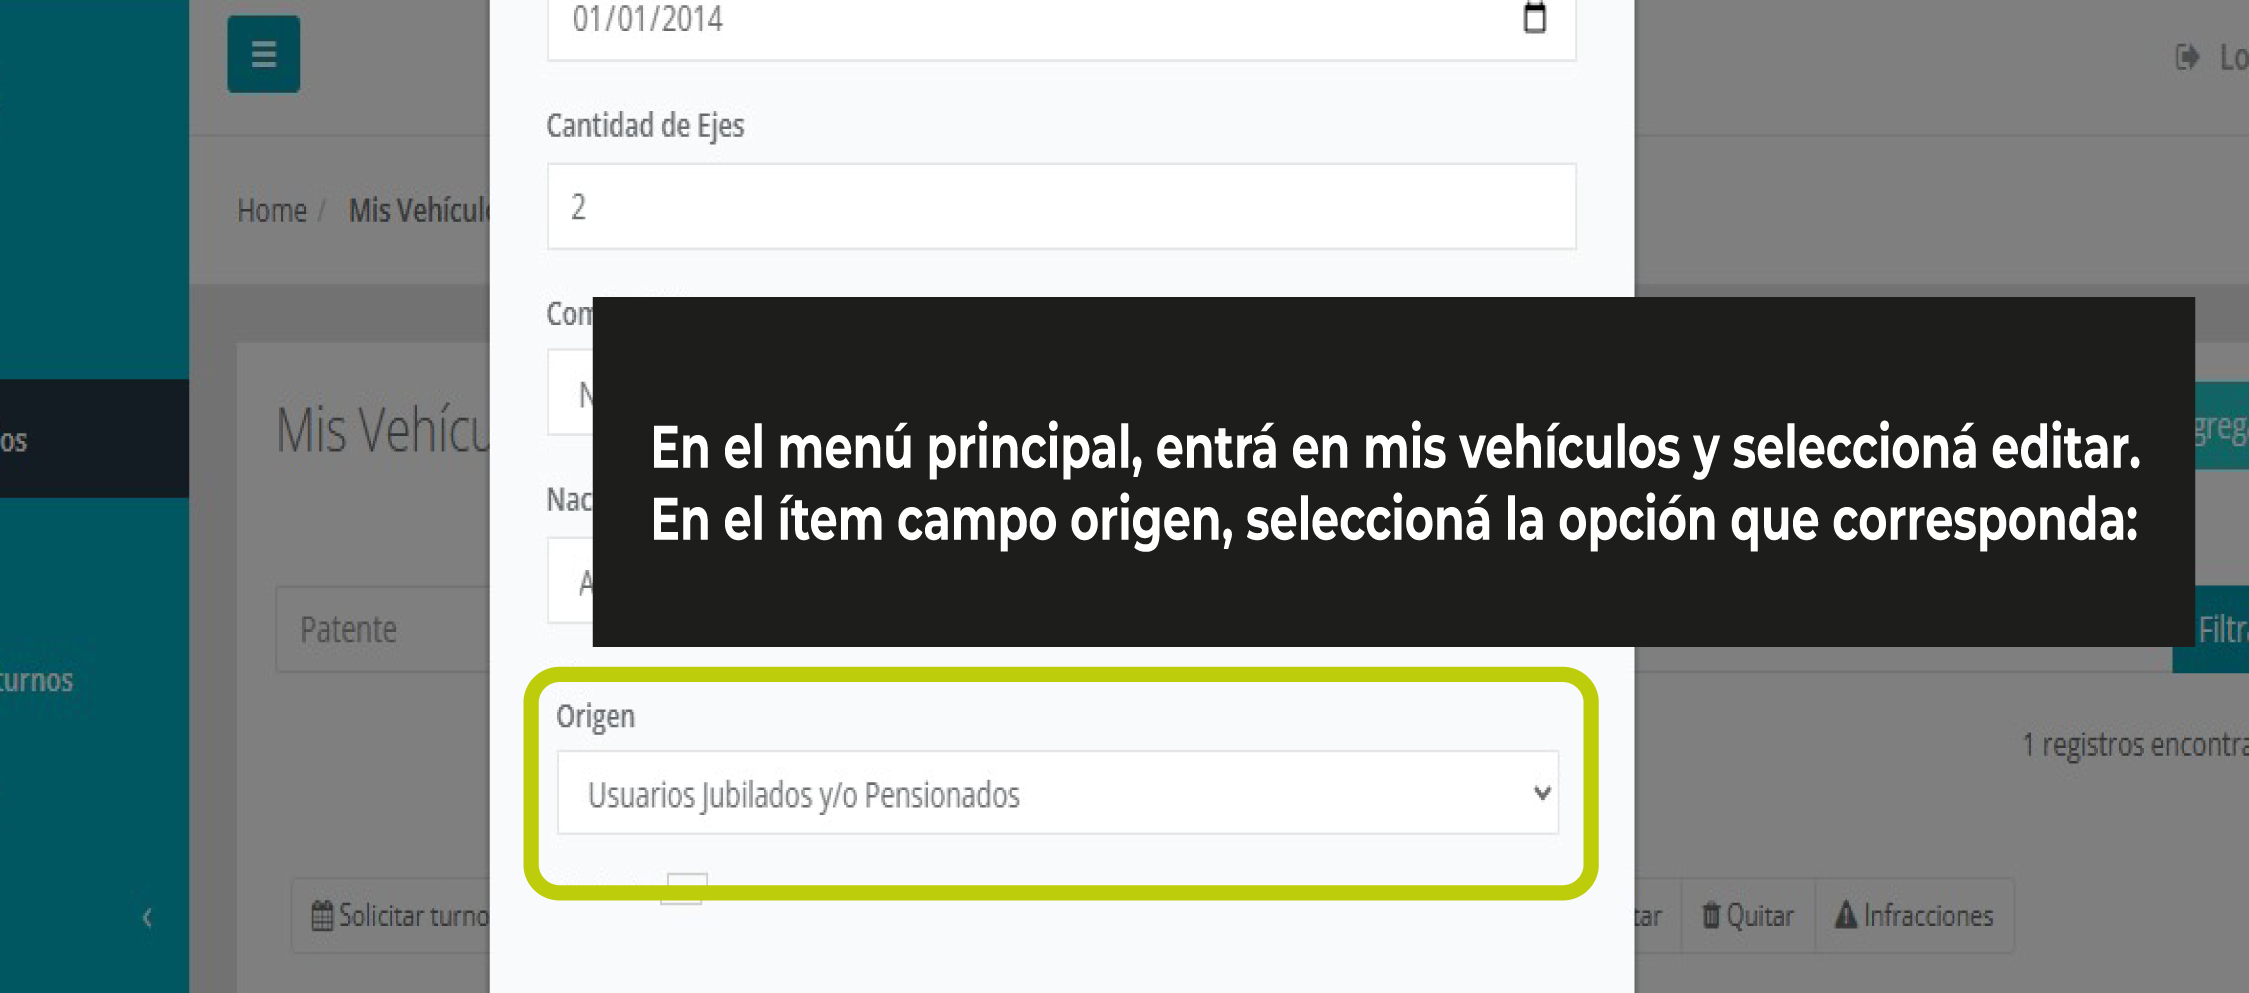The height and width of the screenshot is (993, 2249).
Task: Click the partially hidden field under the Com label
Action: (570, 393)
